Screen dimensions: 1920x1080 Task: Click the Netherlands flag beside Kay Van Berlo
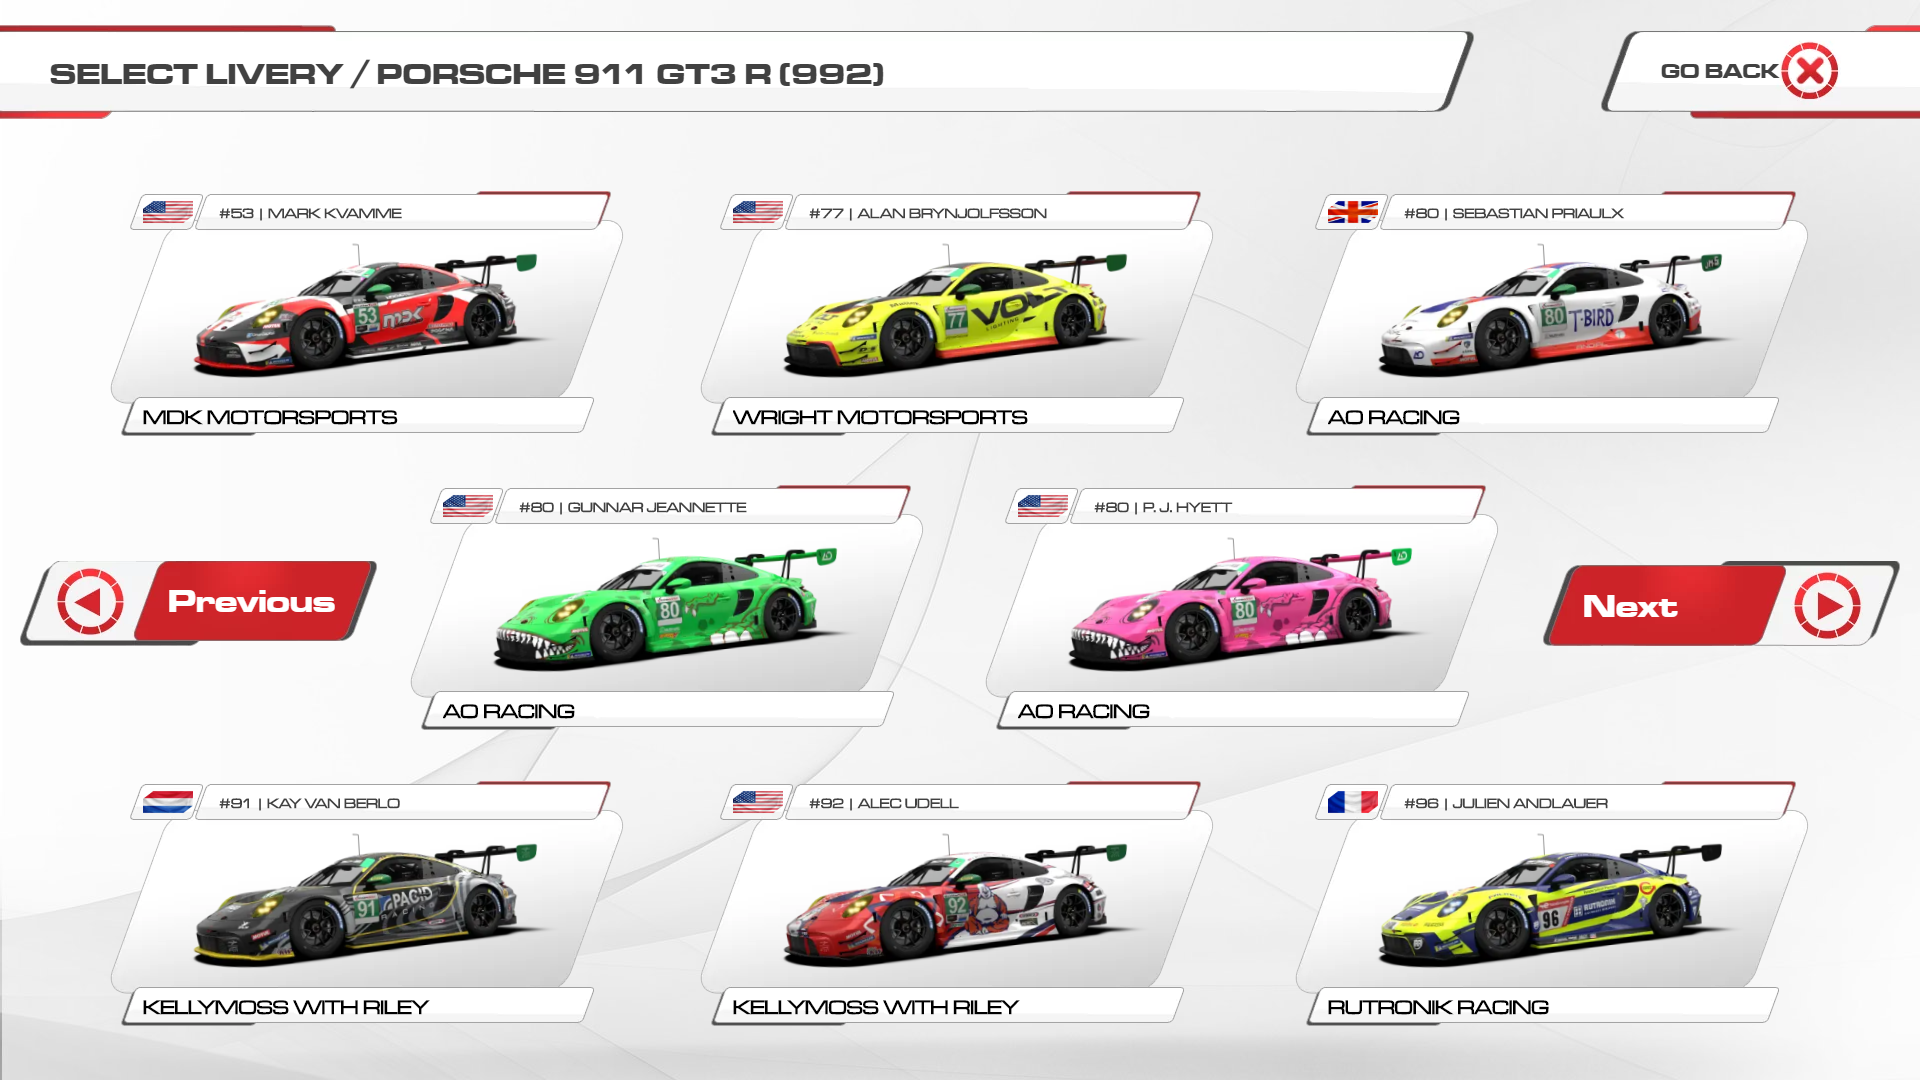coord(167,802)
